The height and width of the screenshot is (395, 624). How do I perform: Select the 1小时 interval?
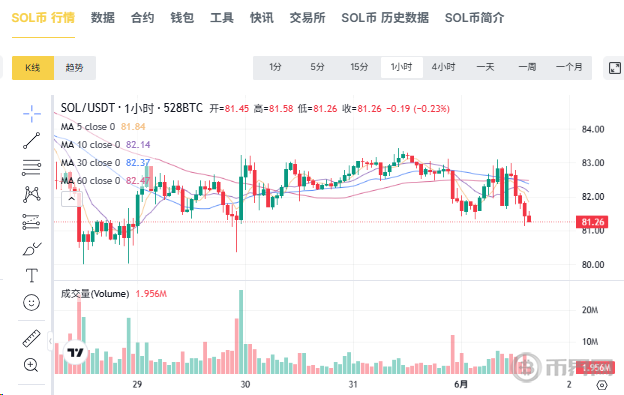click(x=401, y=67)
